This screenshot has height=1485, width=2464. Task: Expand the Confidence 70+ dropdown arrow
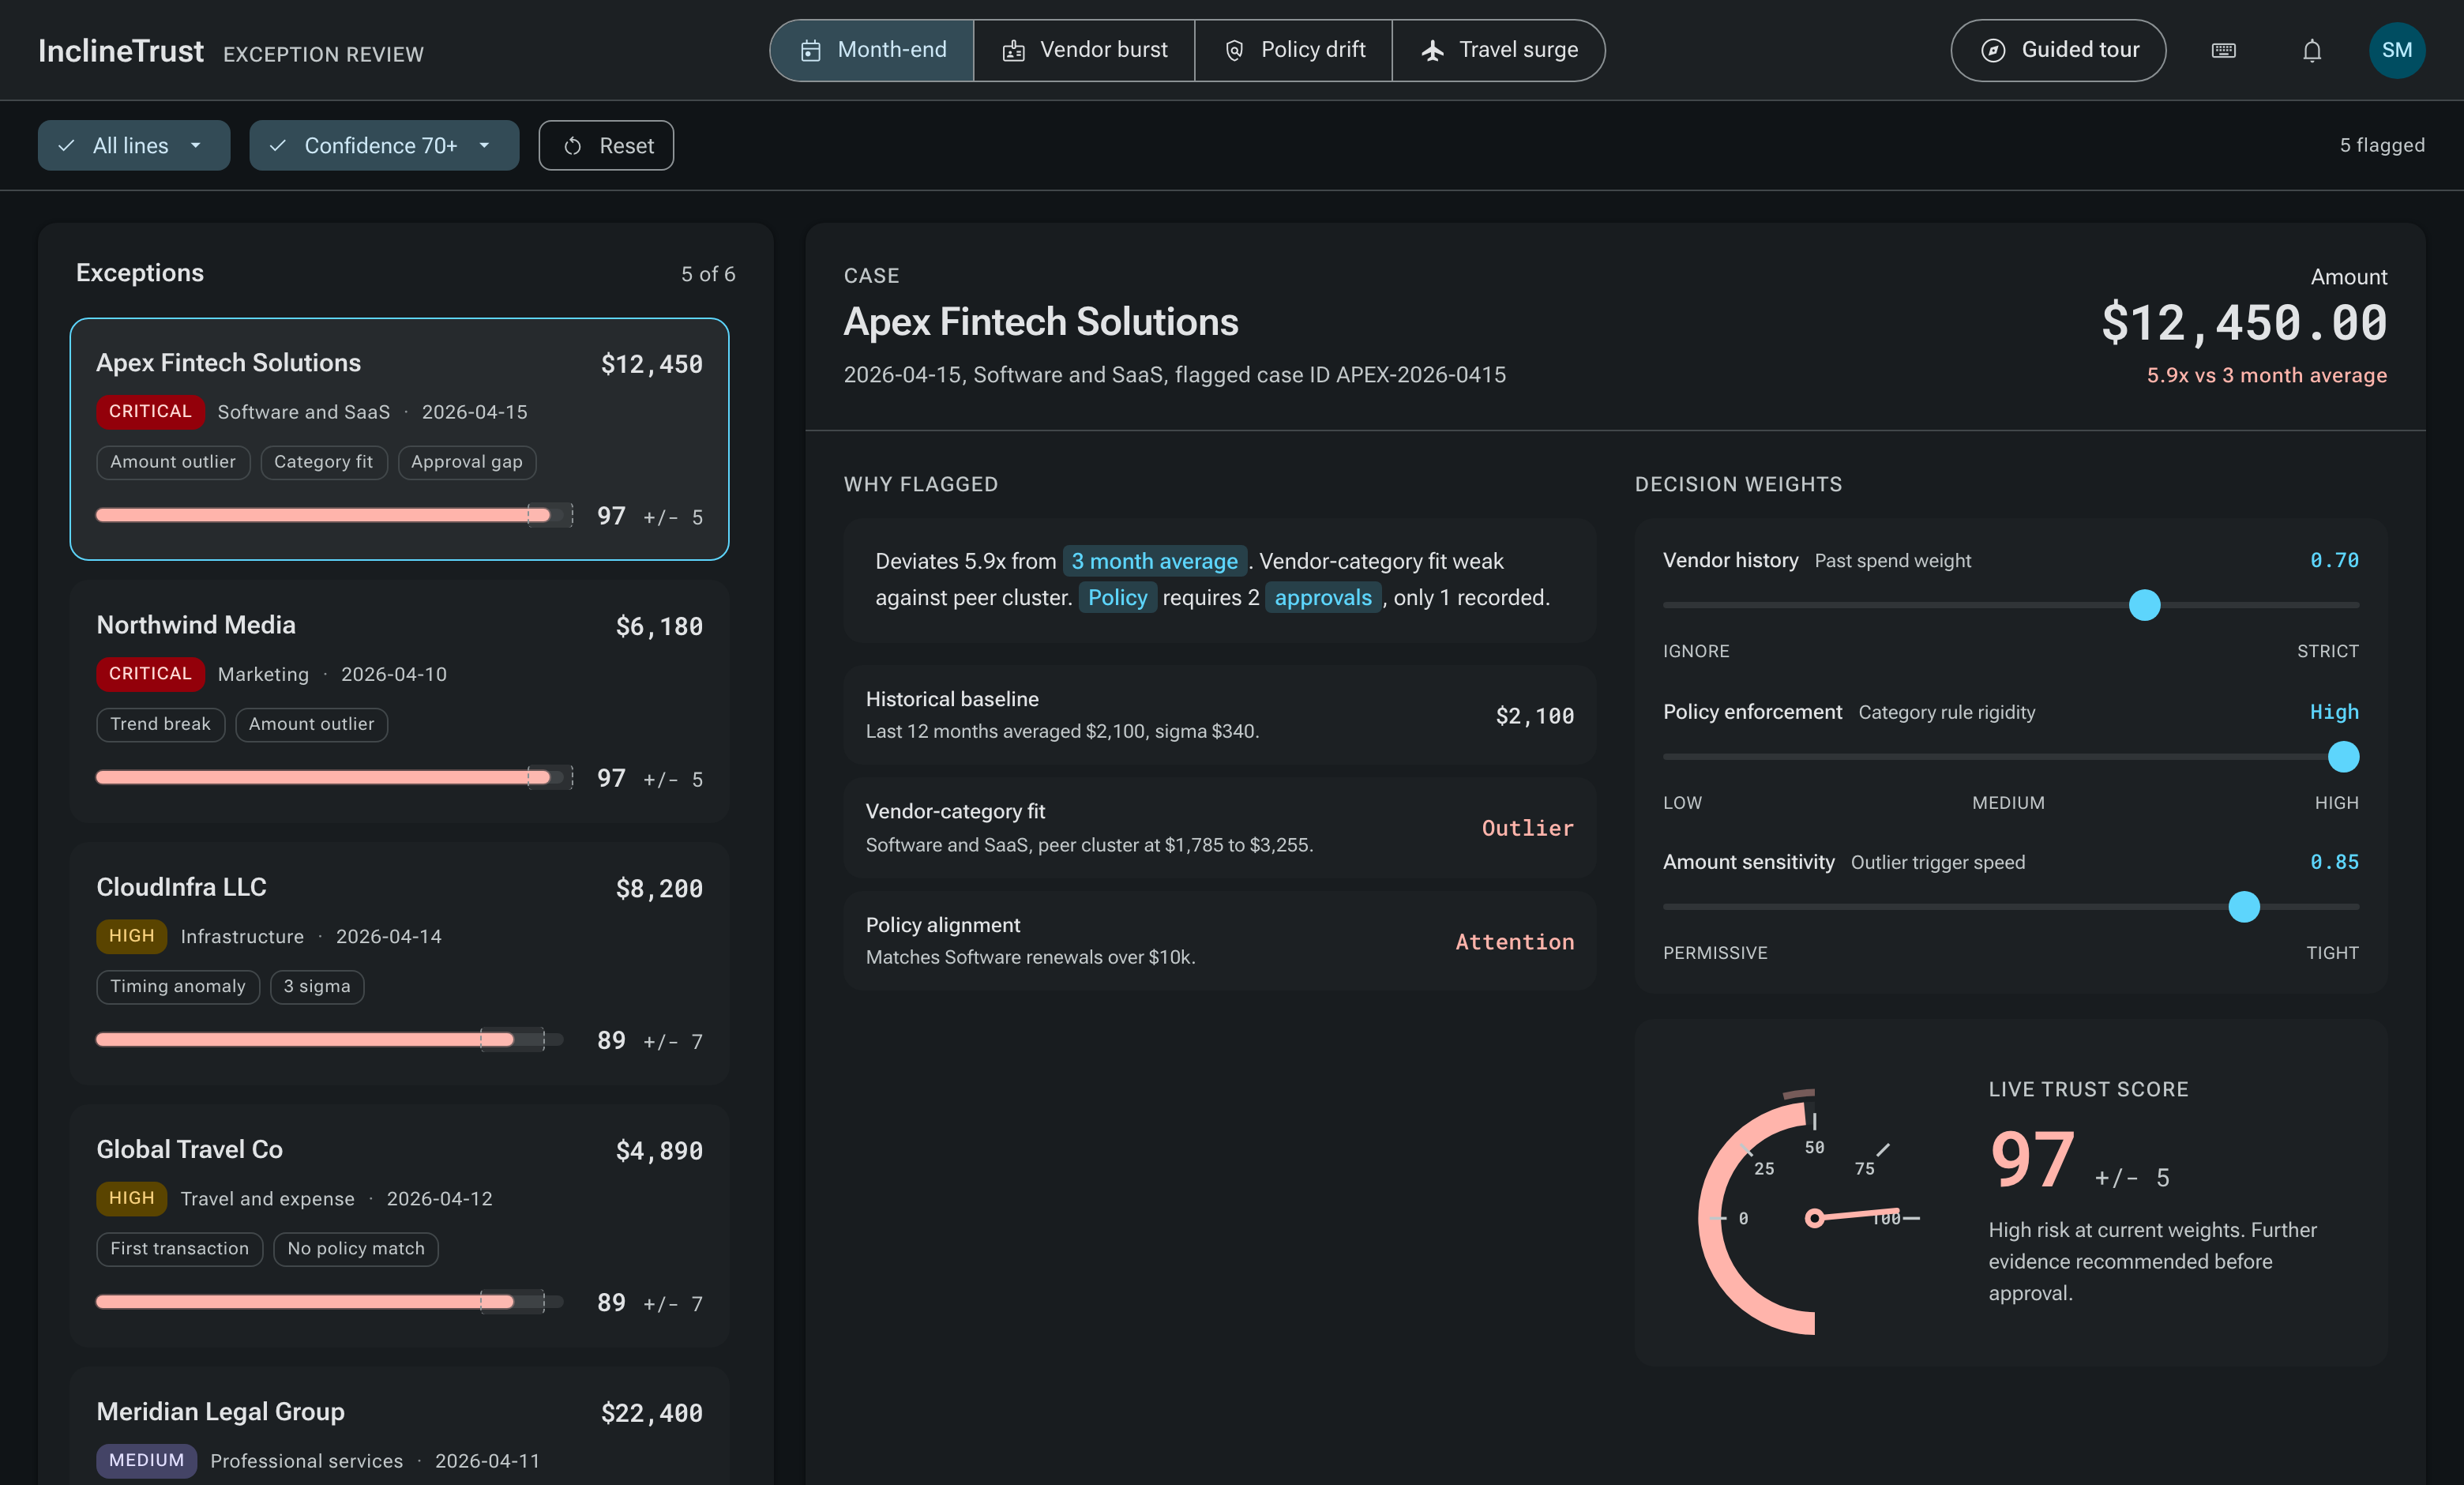(x=485, y=146)
